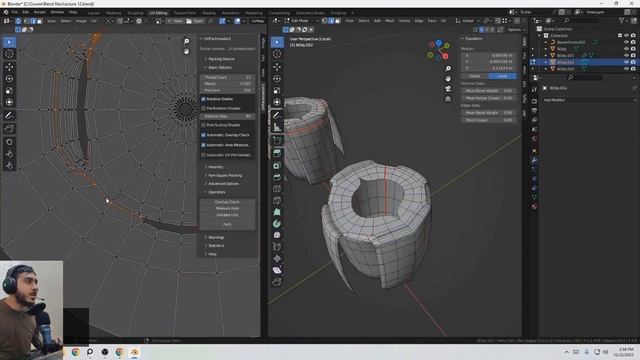This screenshot has width=640, height=360.
Task: Collapse the Operators section
Action: click(x=216, y=192)
